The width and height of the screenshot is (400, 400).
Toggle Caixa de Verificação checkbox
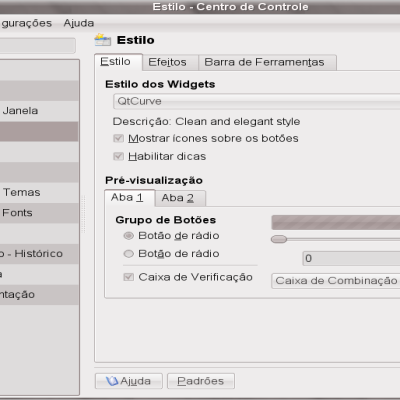(x=129, y=277)
